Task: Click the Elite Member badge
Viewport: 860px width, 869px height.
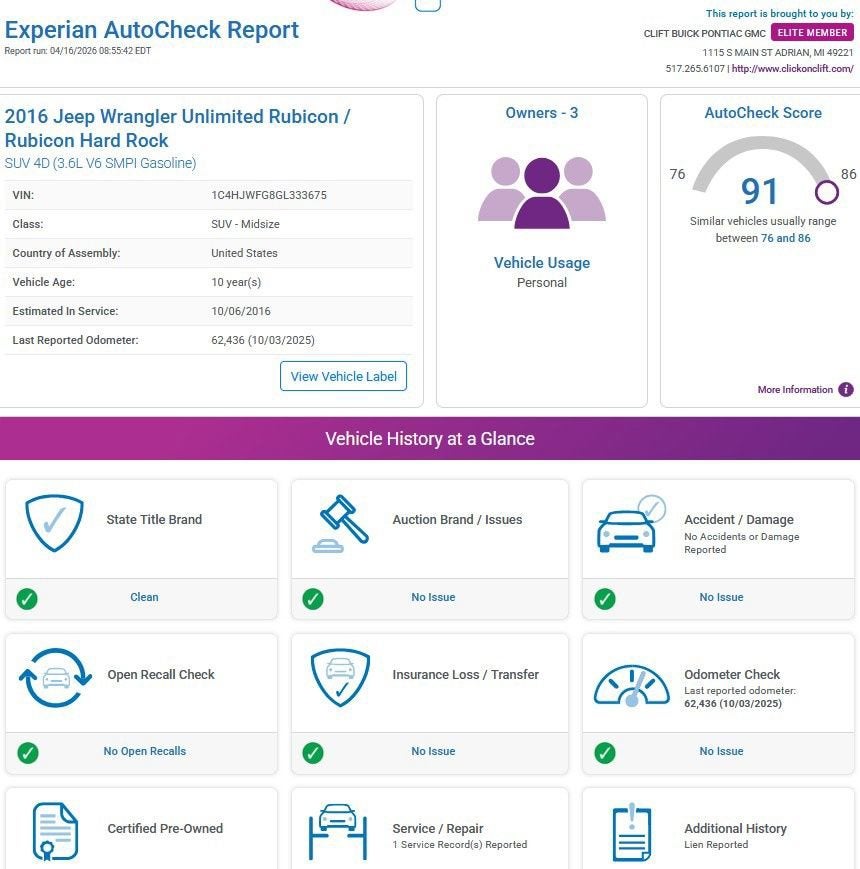Action: pyautogui.click(x=812, y=33)
